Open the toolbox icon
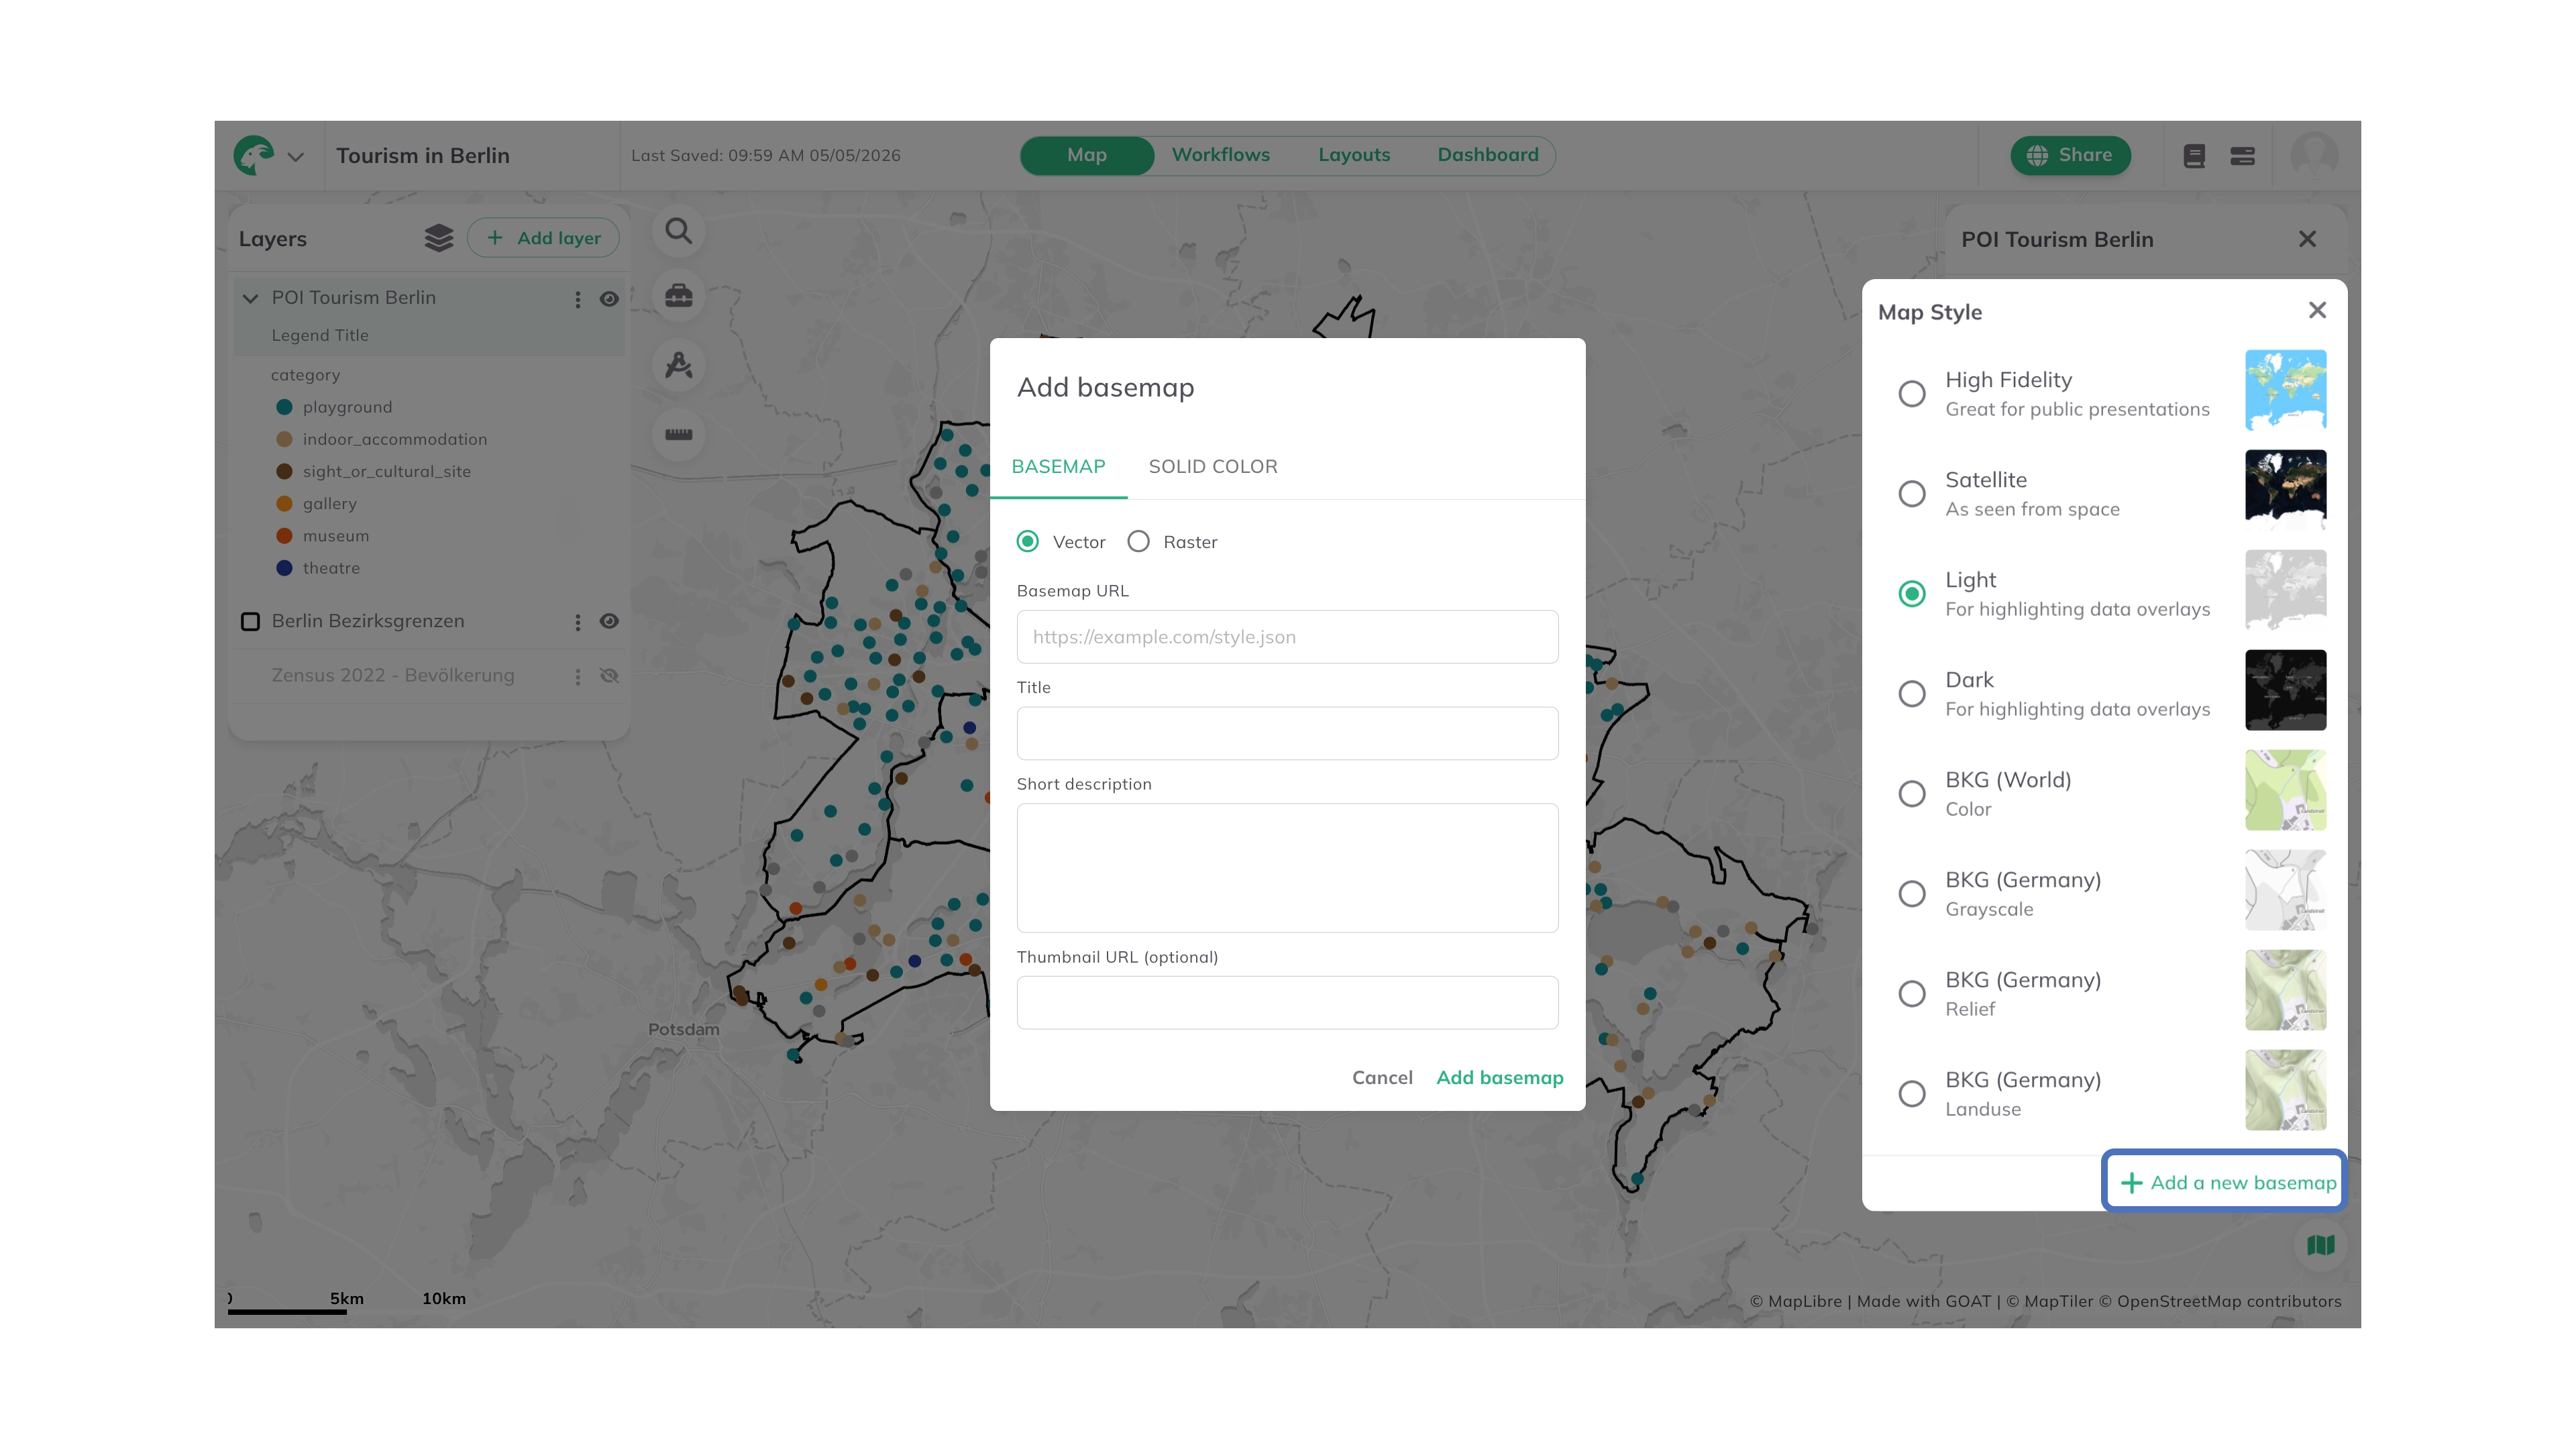The width and height of the screenshot is (2576, 1449). (679, 297)
